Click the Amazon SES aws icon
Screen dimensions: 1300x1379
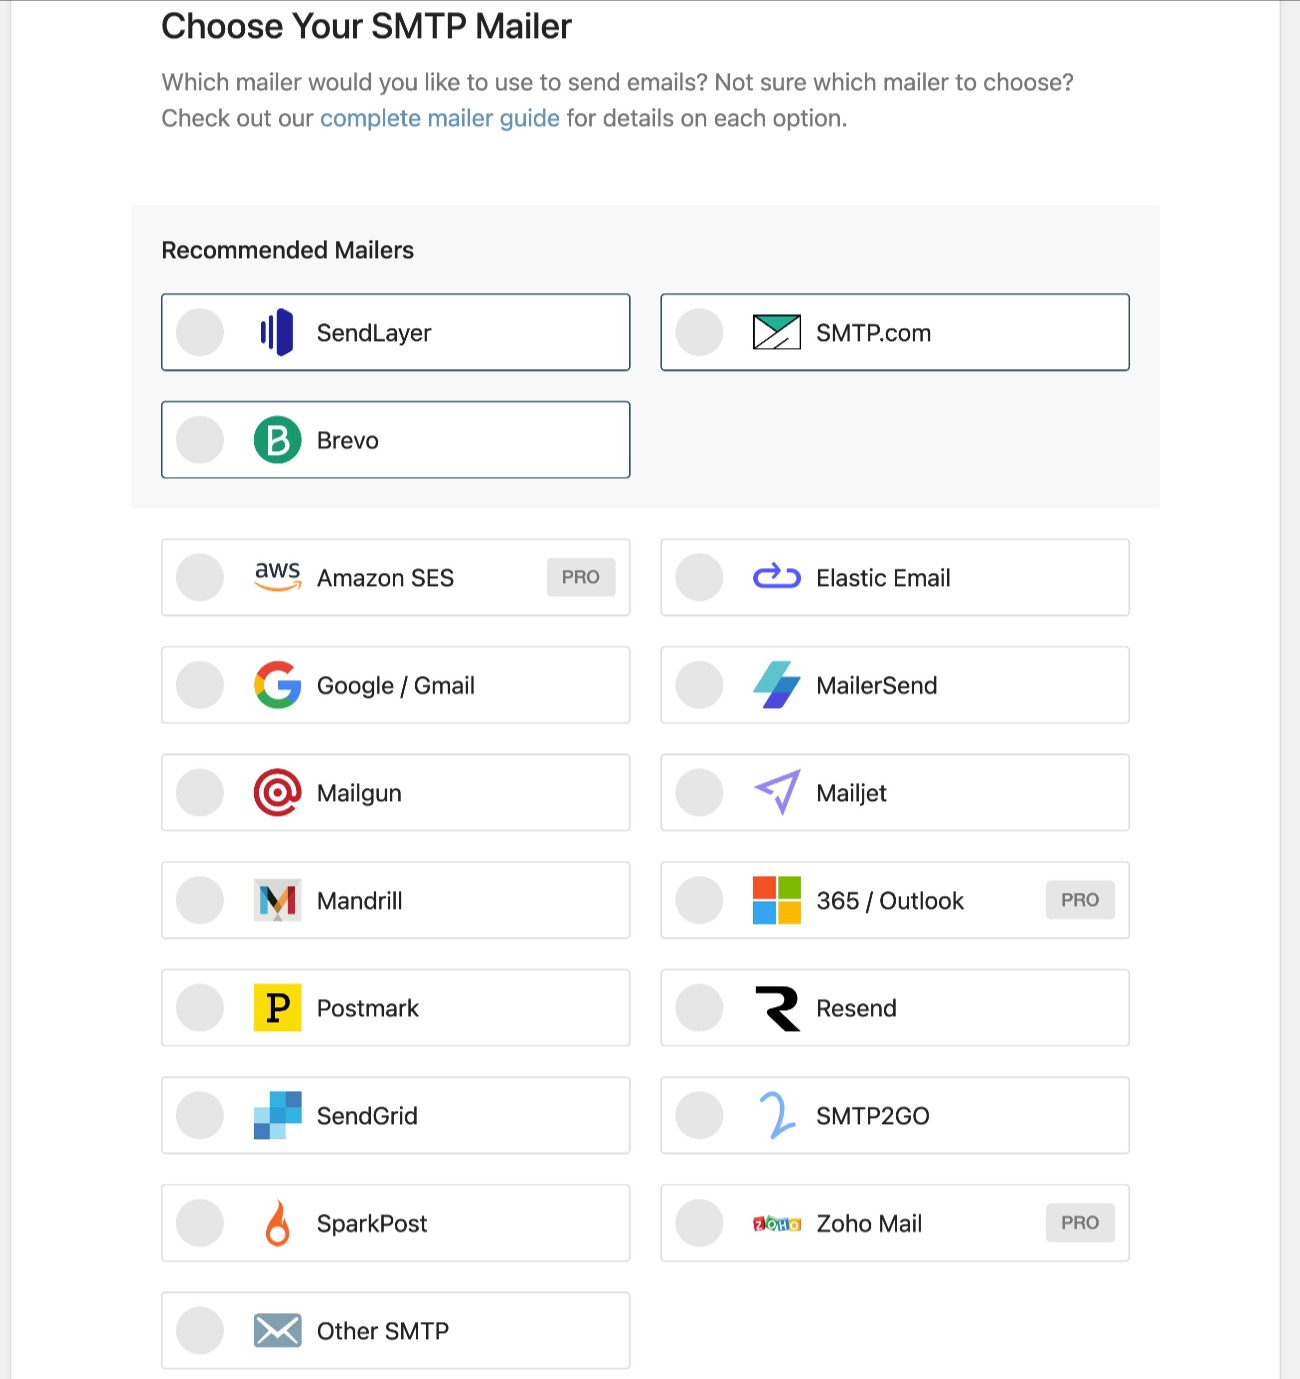click(277, 577)
